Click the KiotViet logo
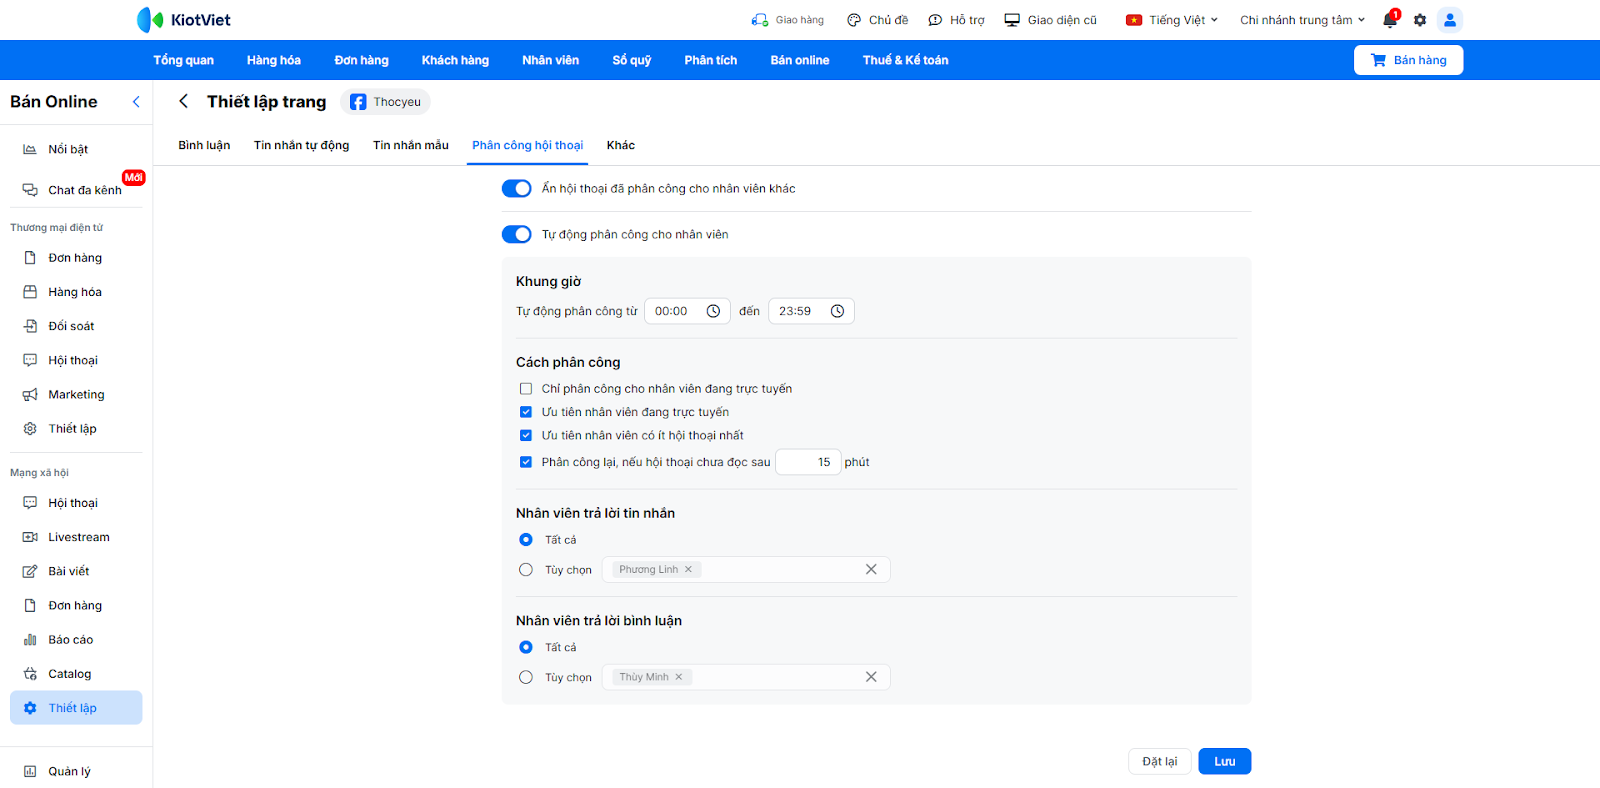Viewport: 1600px width, 788px height. [184, 20]
